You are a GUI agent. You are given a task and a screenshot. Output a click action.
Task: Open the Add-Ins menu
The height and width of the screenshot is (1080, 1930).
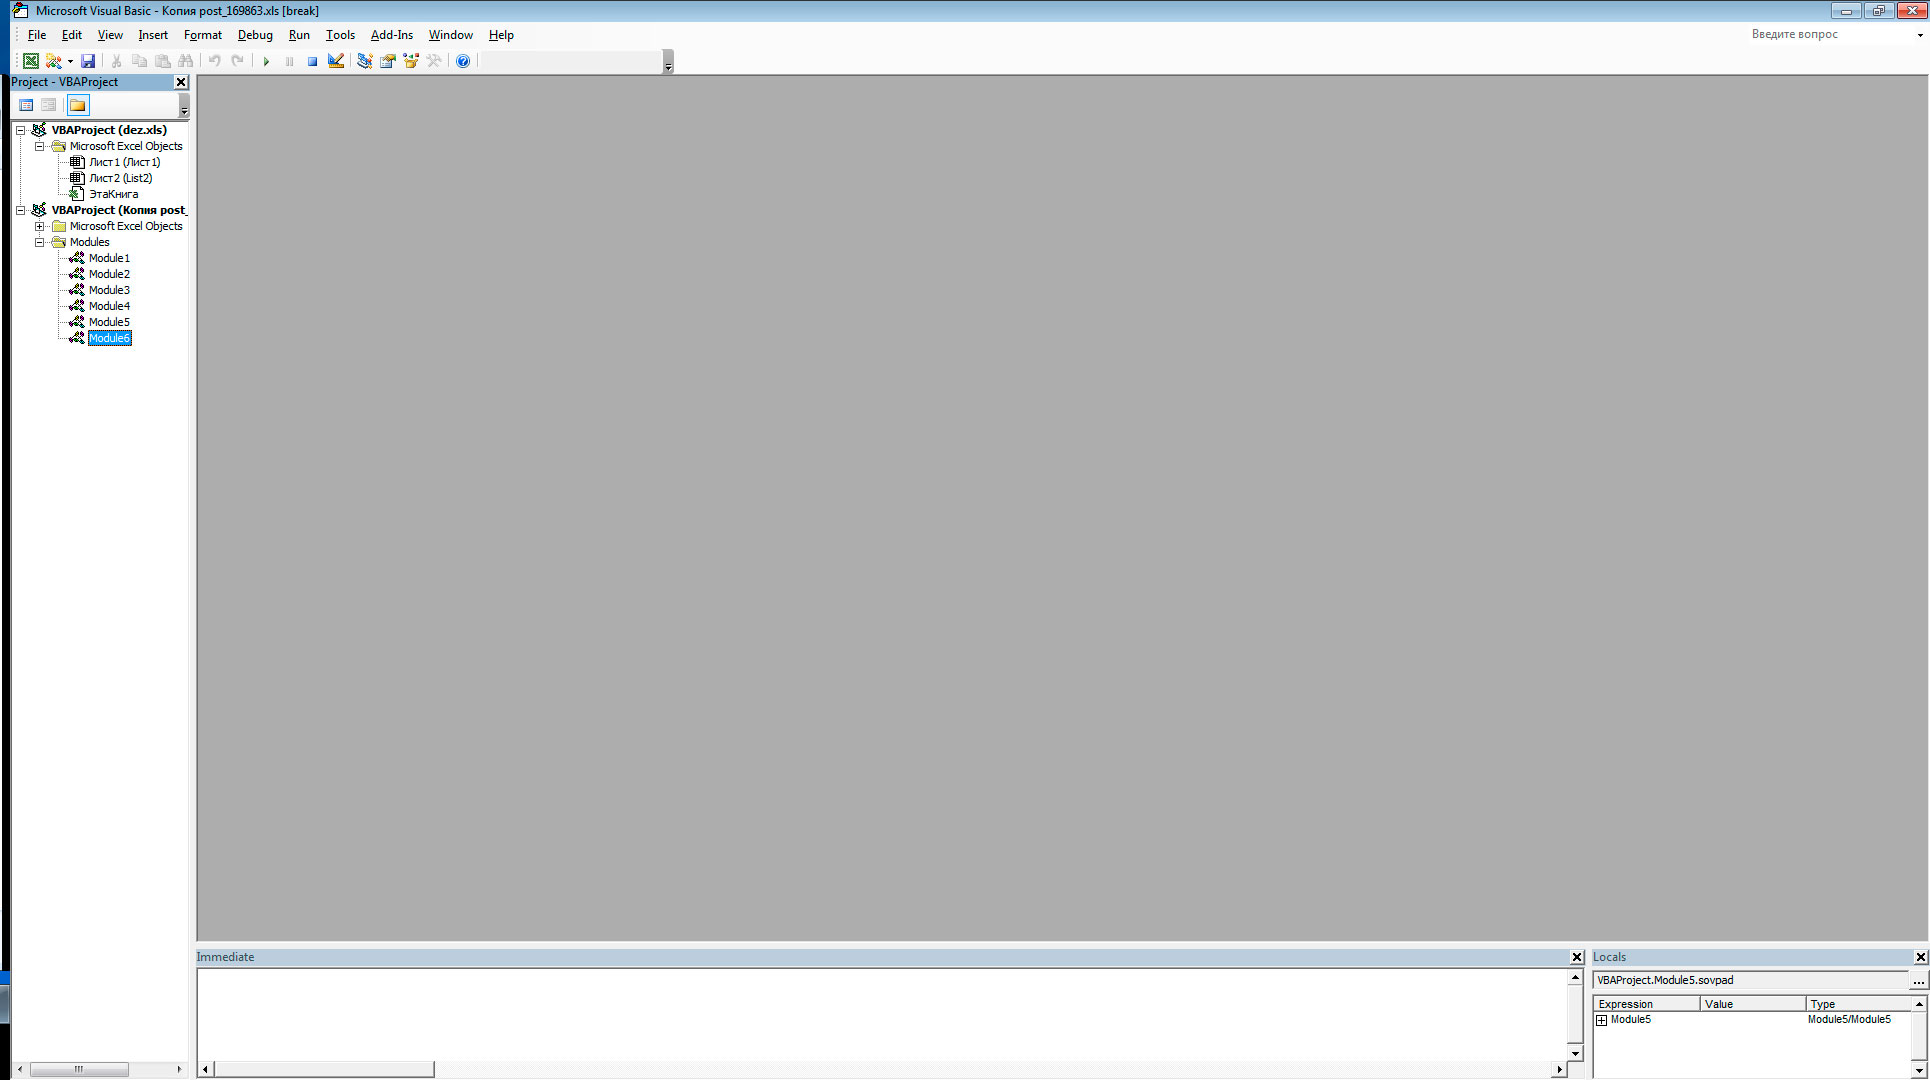coord(392,35)
